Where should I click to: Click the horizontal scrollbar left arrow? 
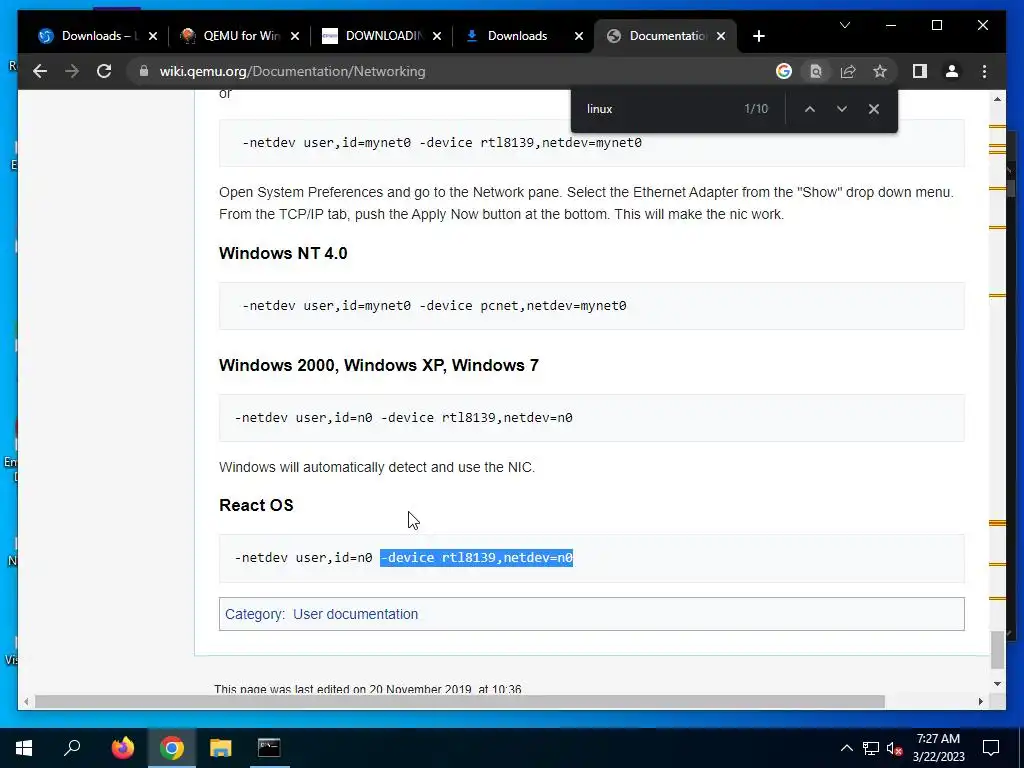26,701
